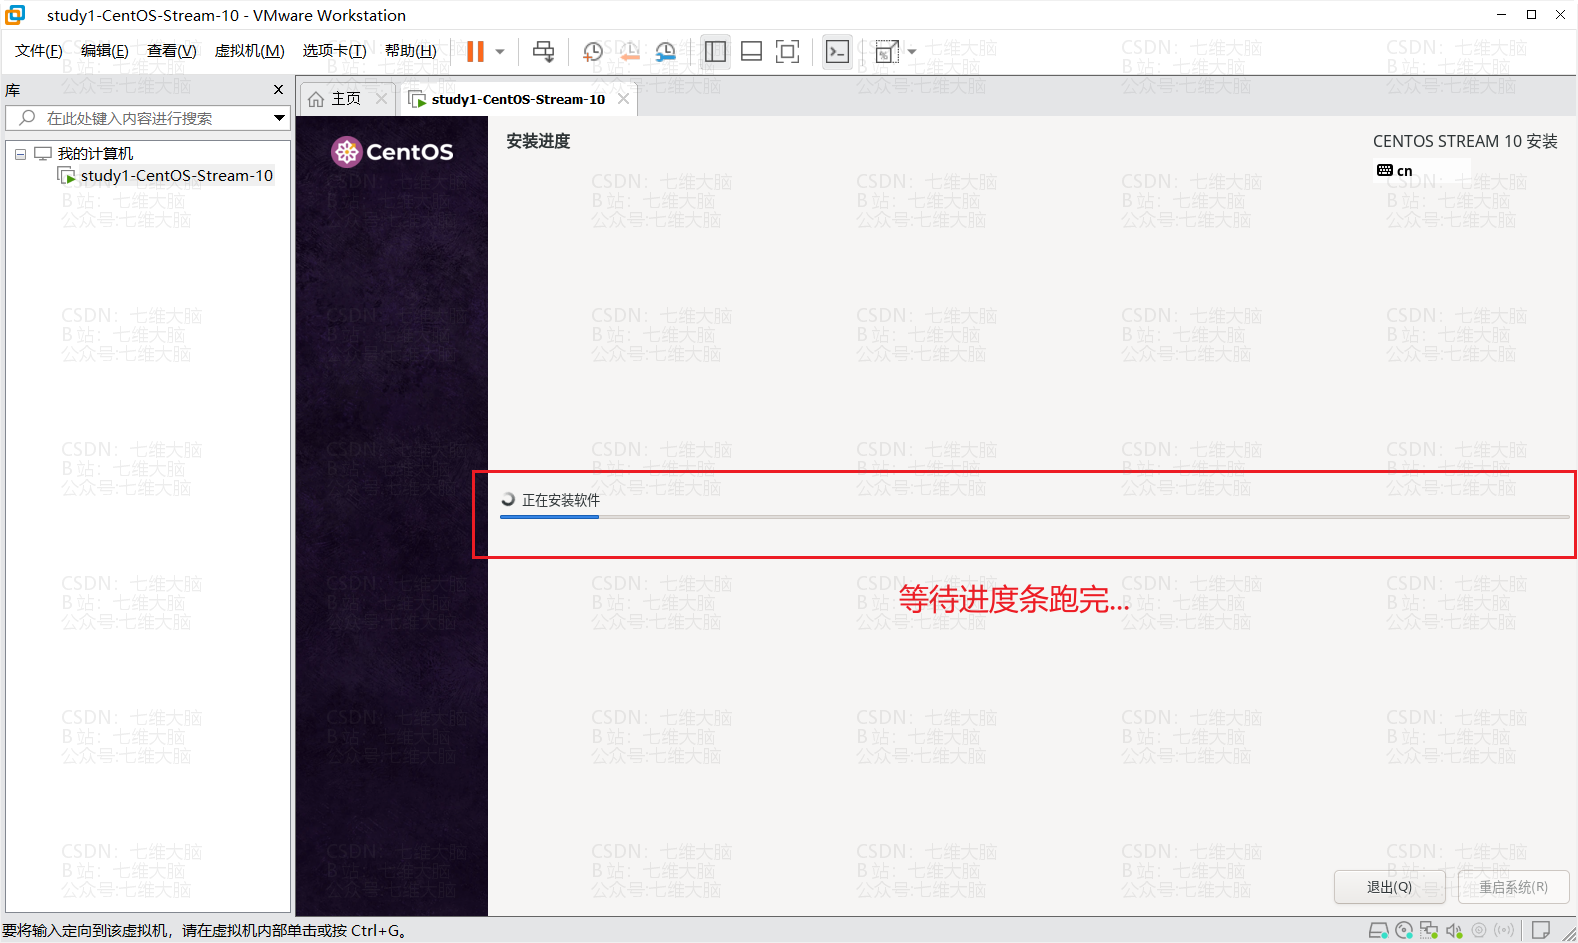Open the 编辑(E) menu
Screen dimensions: 1578x943
[x=105, y=51]
